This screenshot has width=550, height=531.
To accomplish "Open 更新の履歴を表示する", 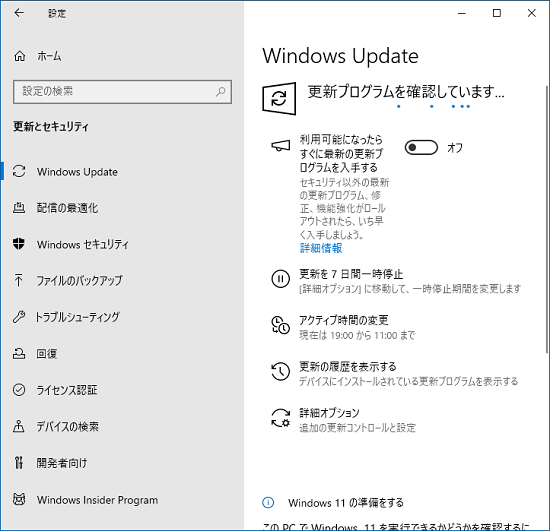I will pyautogui.click(x=348, y=367).
